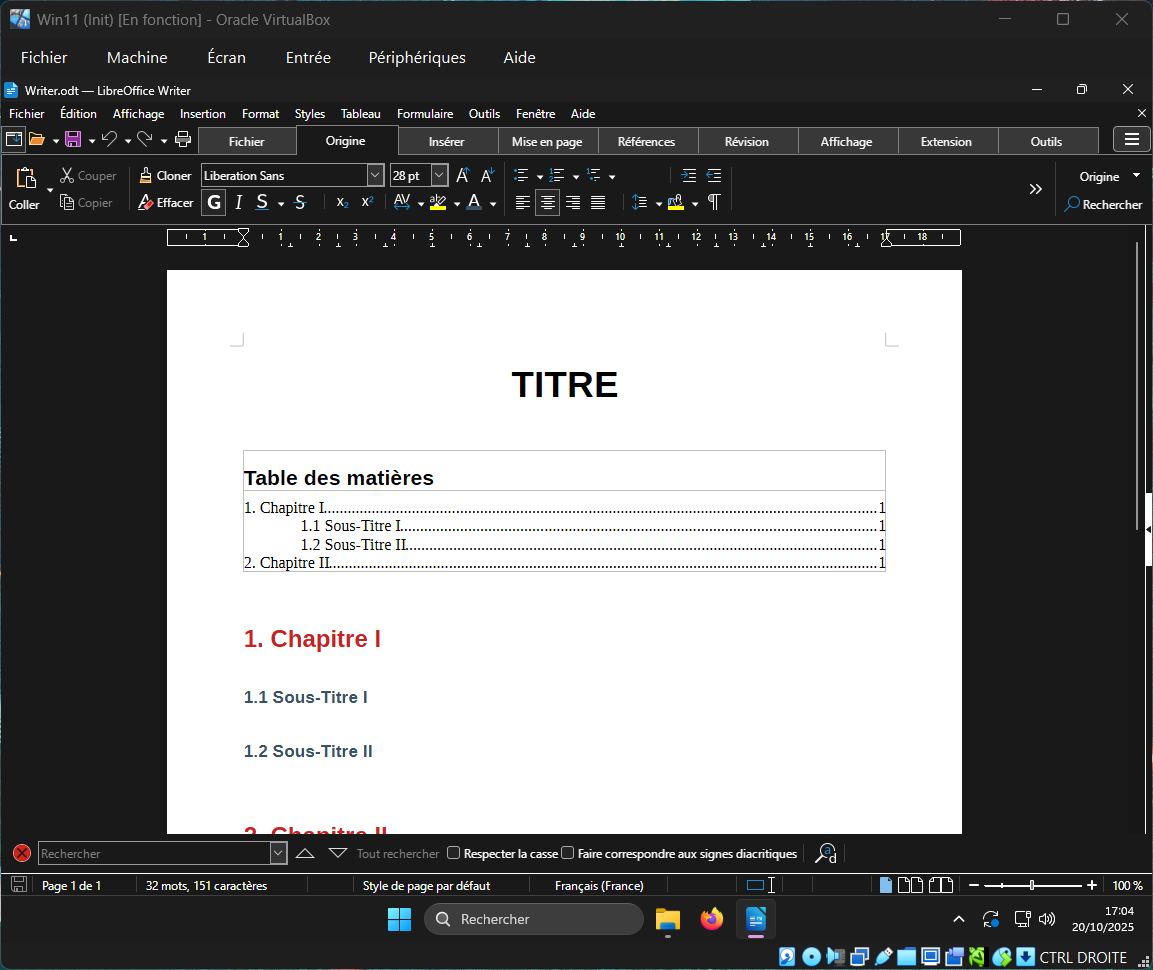Toggle formatting marks (pilcrow) icon
1153x970 pixels.
[714, 203]
